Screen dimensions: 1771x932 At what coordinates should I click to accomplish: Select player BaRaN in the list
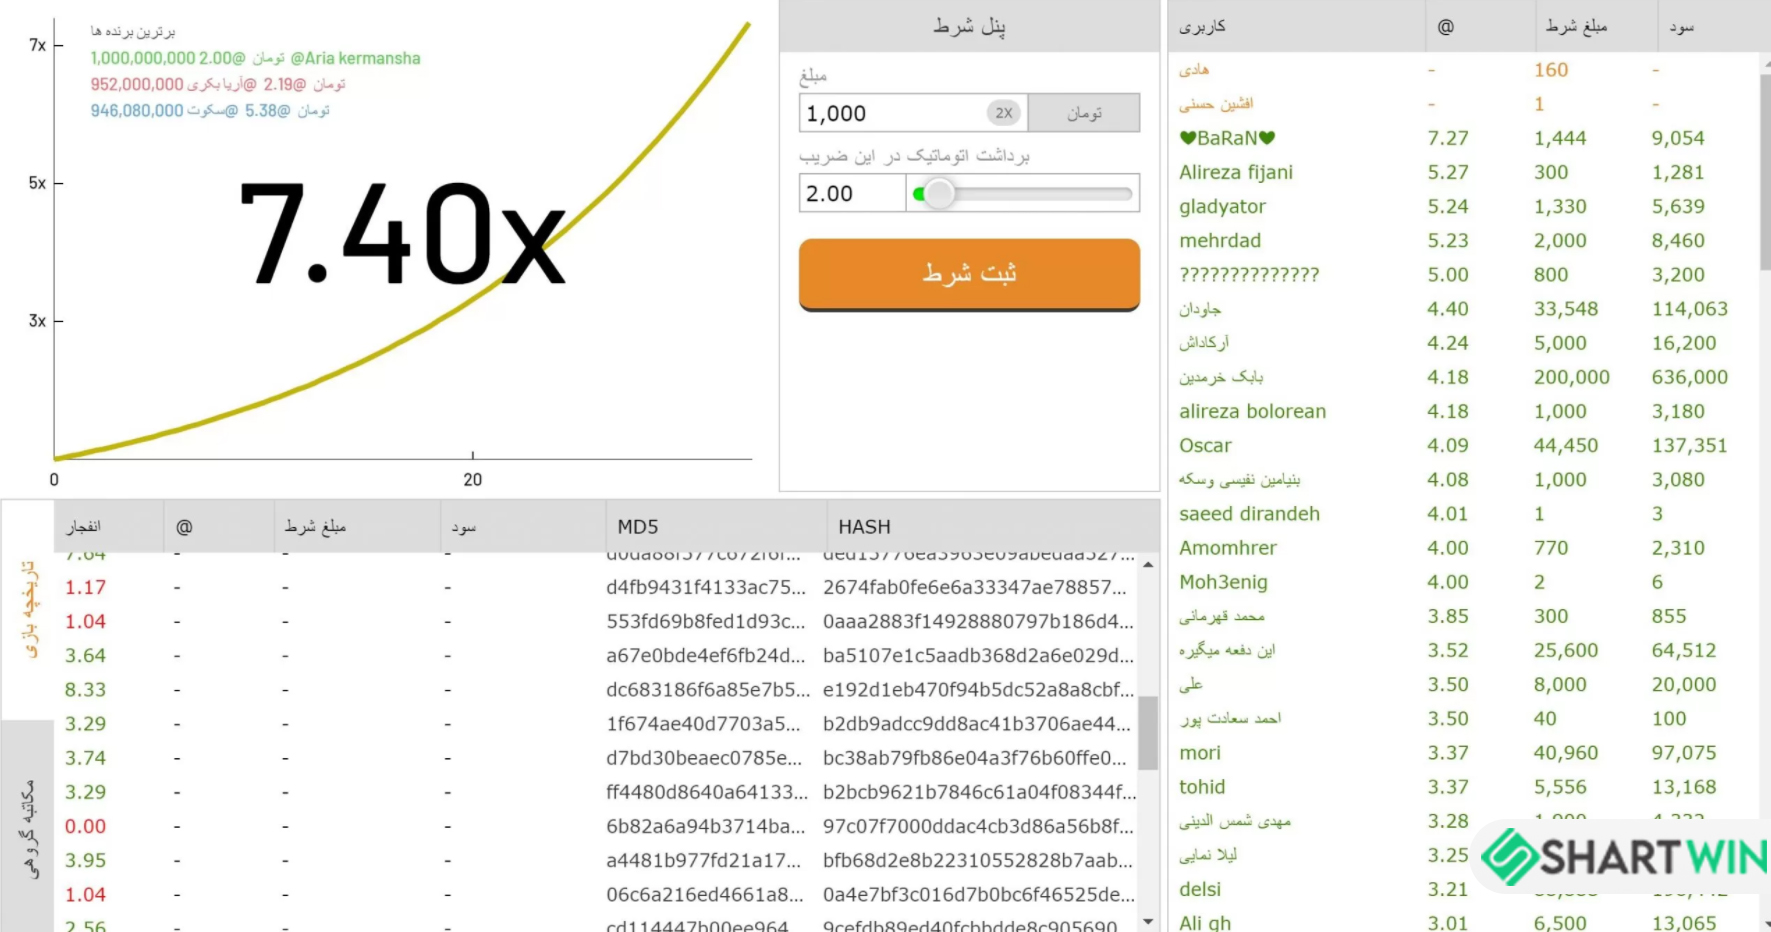click(1228, 138)
